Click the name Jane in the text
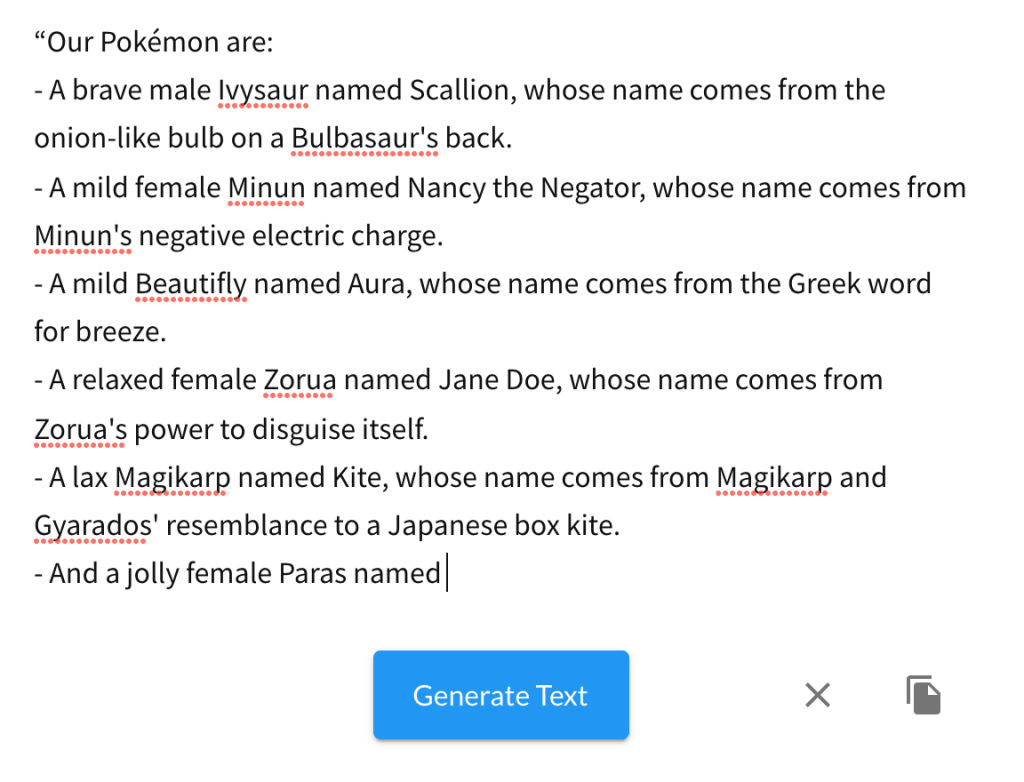1024x782 pixels. coord(463,381)
